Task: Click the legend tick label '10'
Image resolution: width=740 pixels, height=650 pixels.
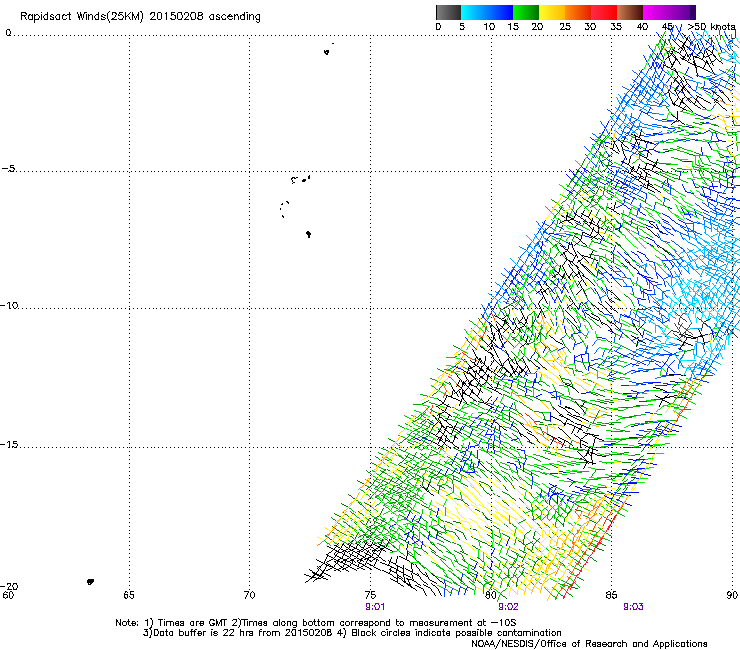Action: coord(489,27)
